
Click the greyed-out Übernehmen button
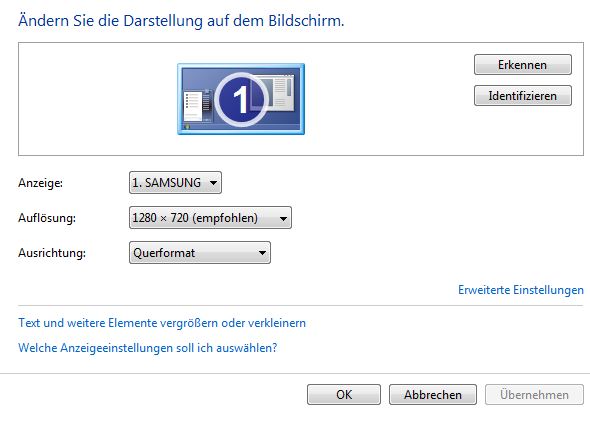click(534, 394)
